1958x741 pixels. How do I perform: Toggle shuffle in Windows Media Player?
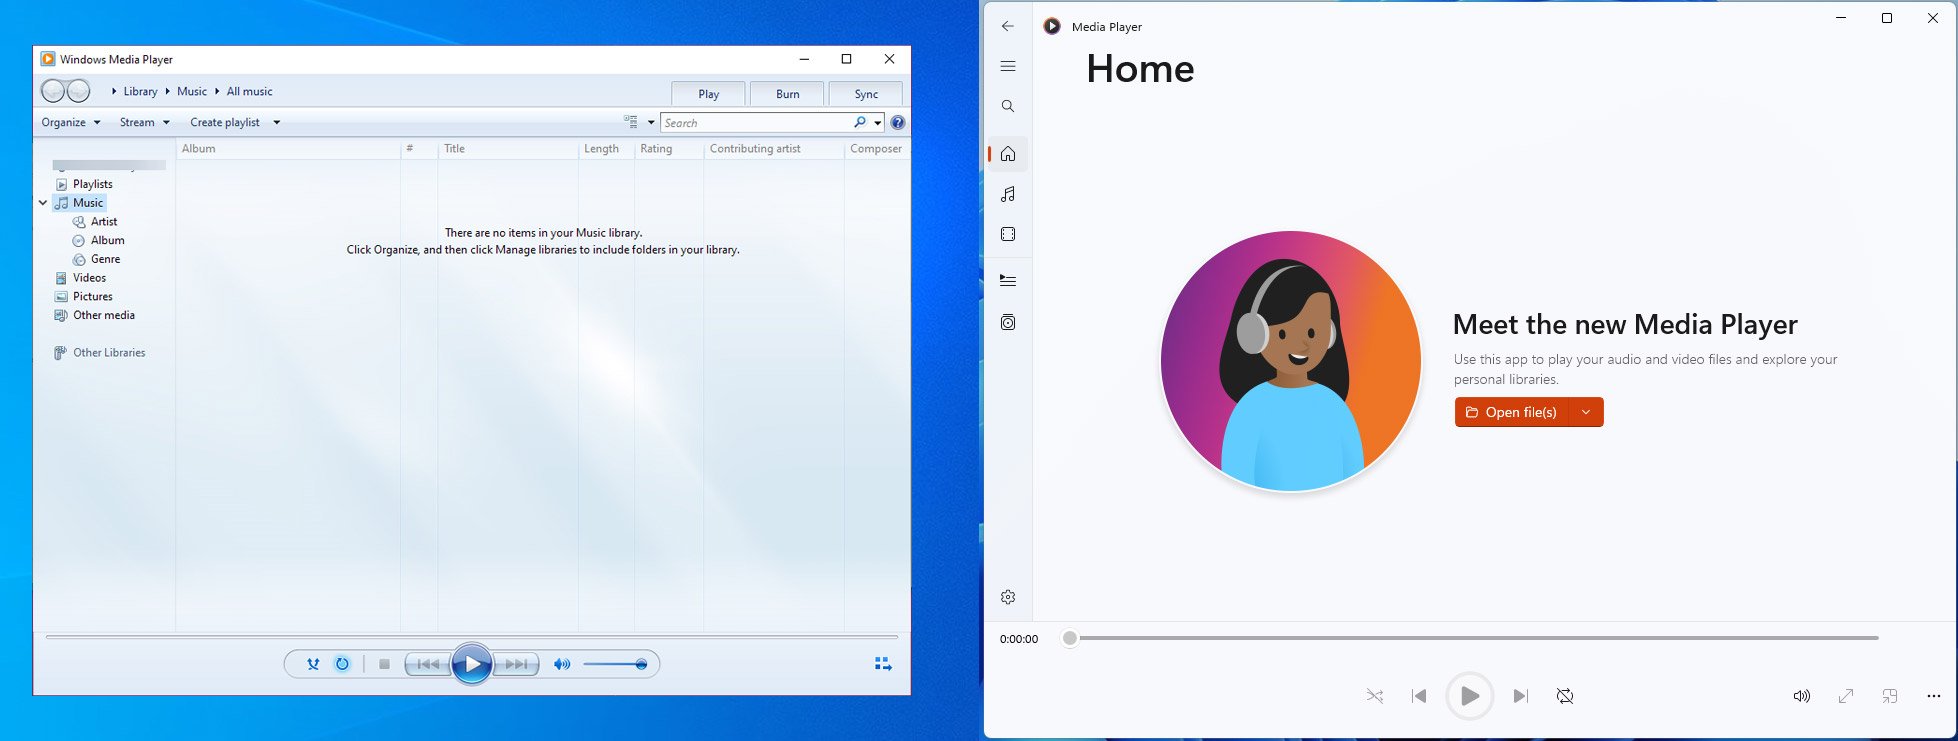tap(313, 664)
